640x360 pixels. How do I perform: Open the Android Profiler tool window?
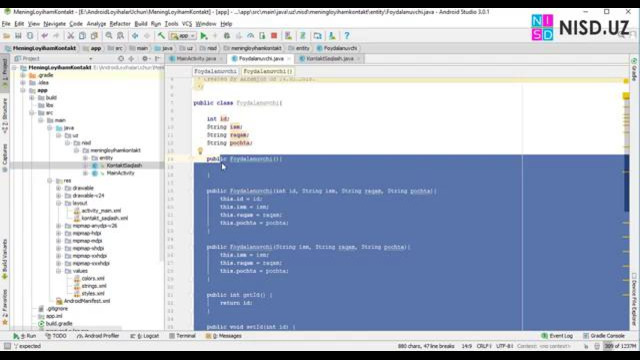[x=98, y=336]
